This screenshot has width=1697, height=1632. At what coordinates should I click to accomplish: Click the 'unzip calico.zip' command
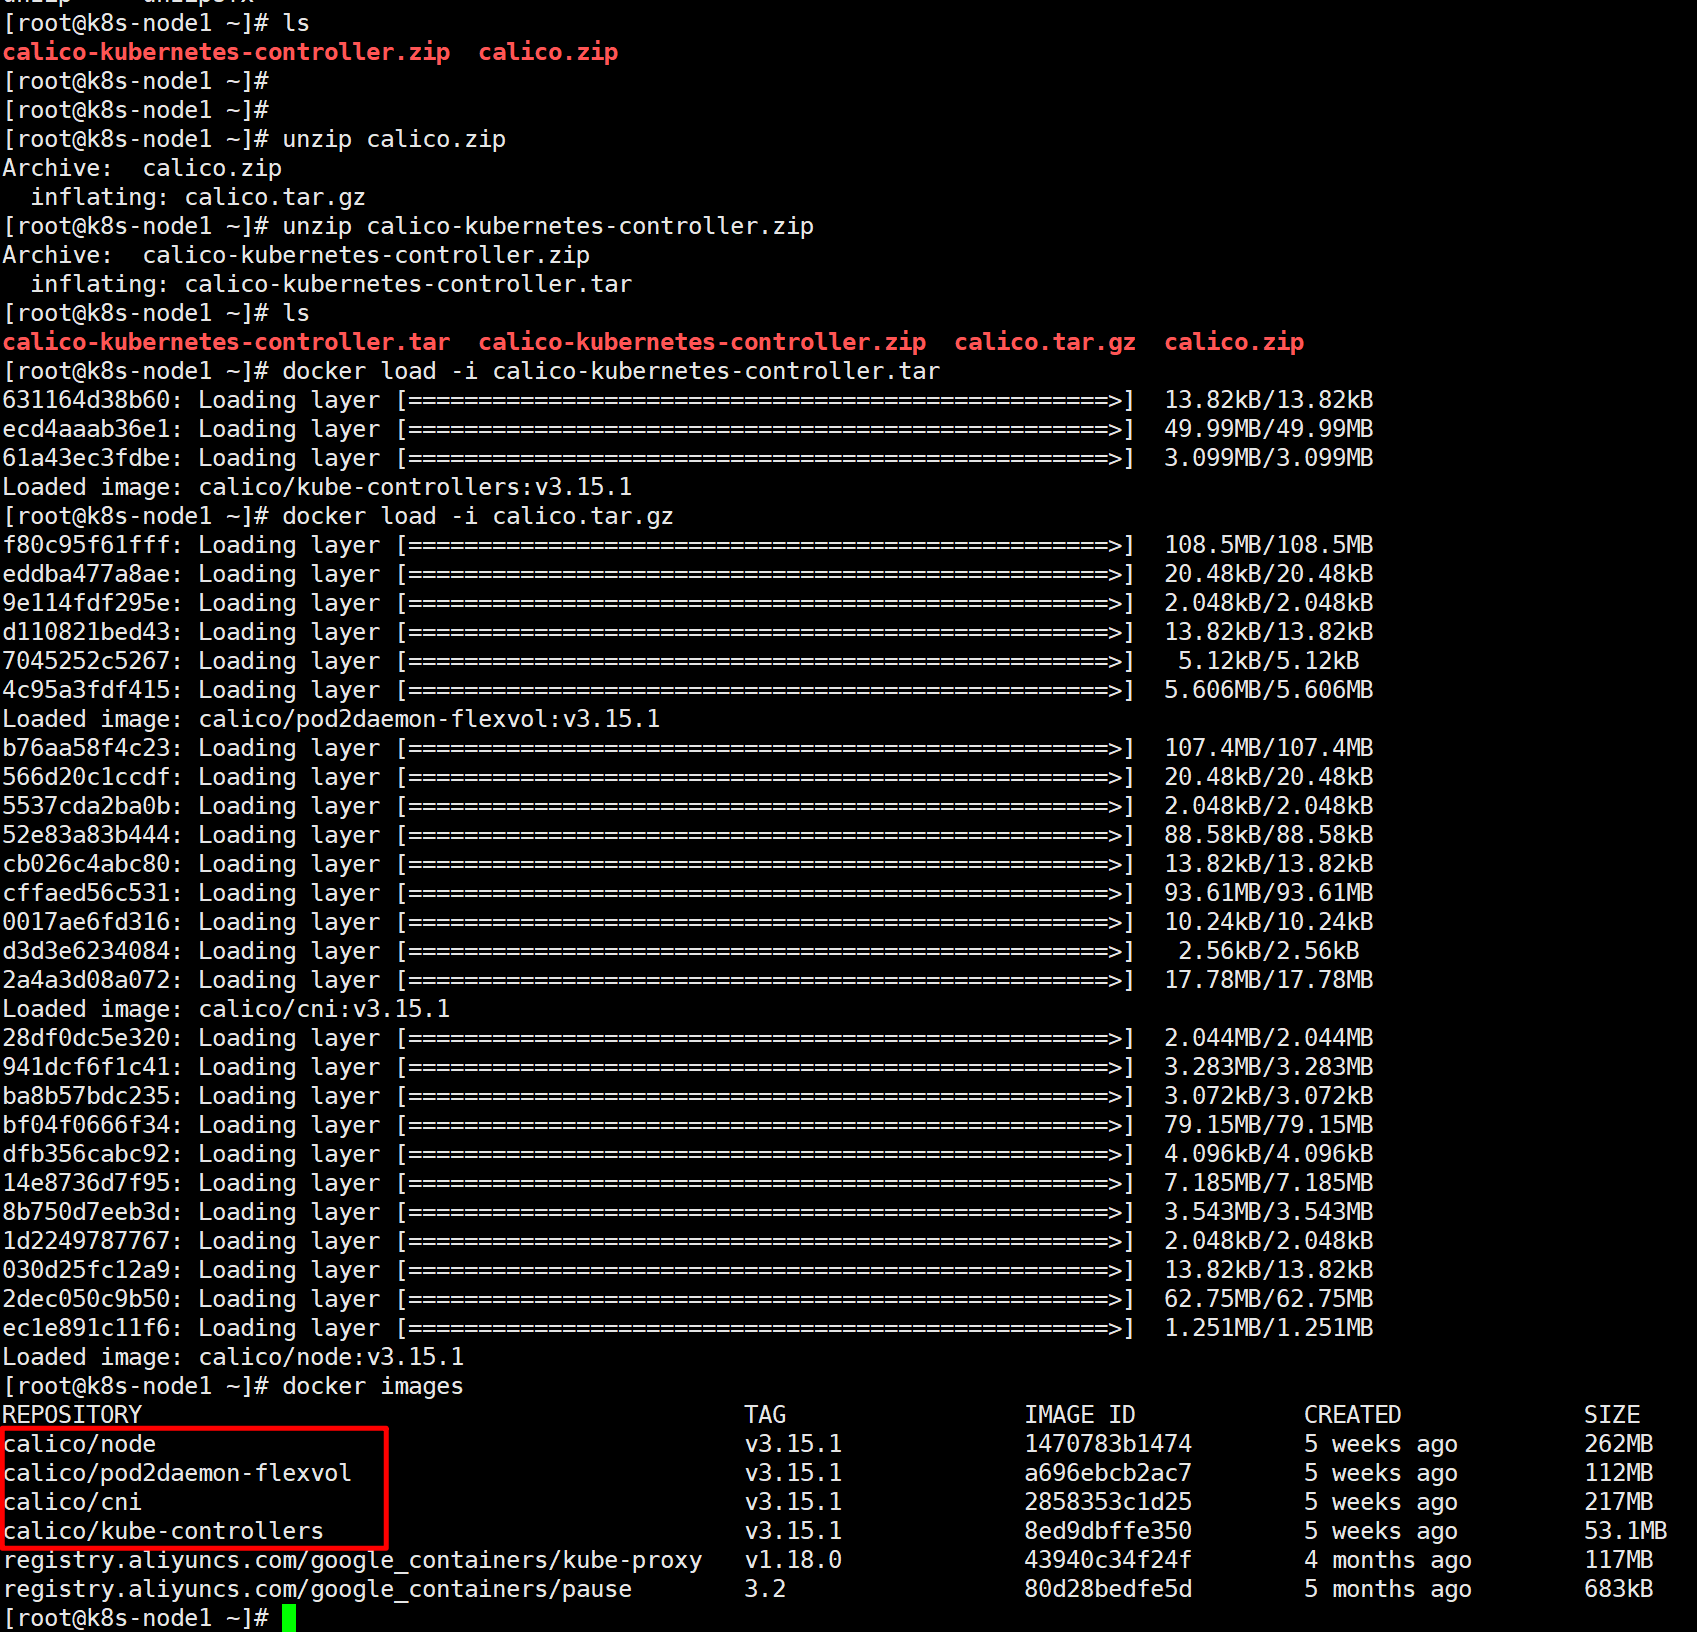click(x=394, y=139)
